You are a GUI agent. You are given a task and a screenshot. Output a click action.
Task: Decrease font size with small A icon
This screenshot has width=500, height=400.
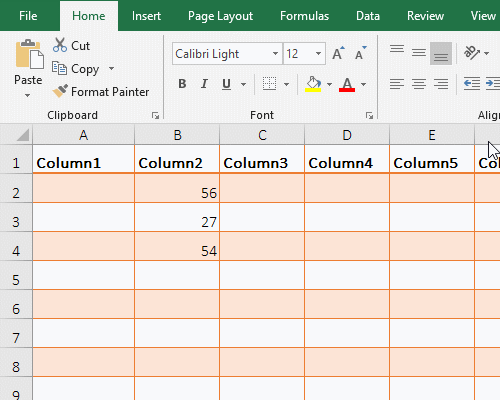click(x=360, y=53)
